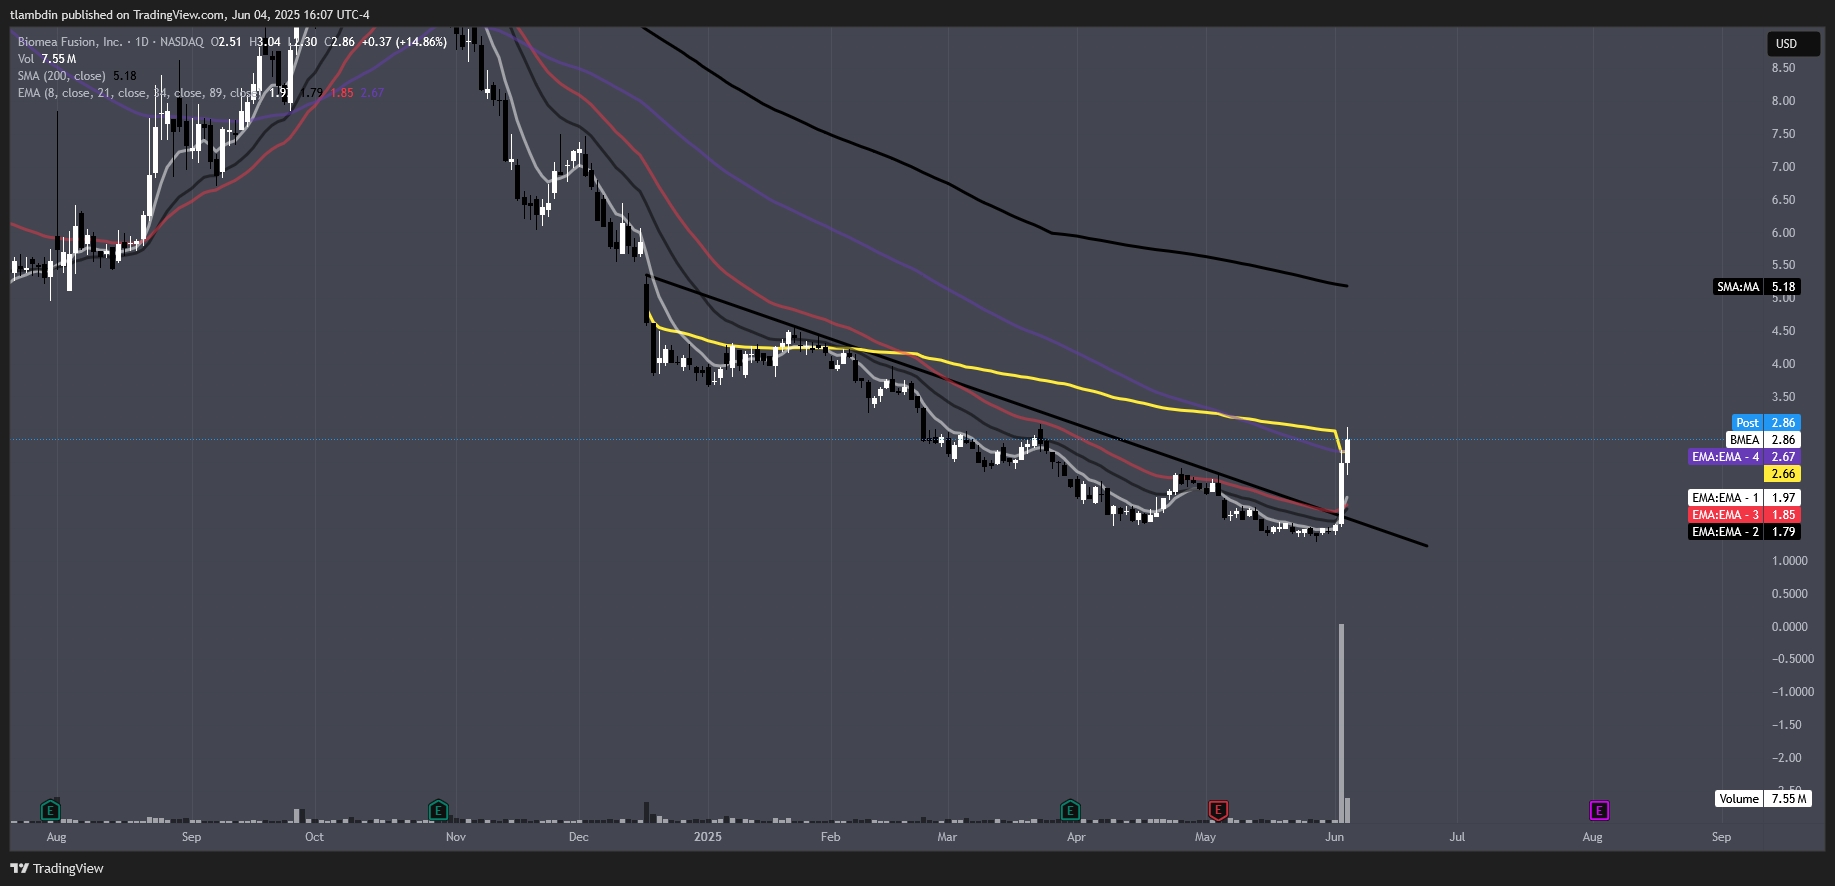Viewport: 1835px width, 886px height.
Task: Click the 2025 label on time axis
Action: click(708, 837)
